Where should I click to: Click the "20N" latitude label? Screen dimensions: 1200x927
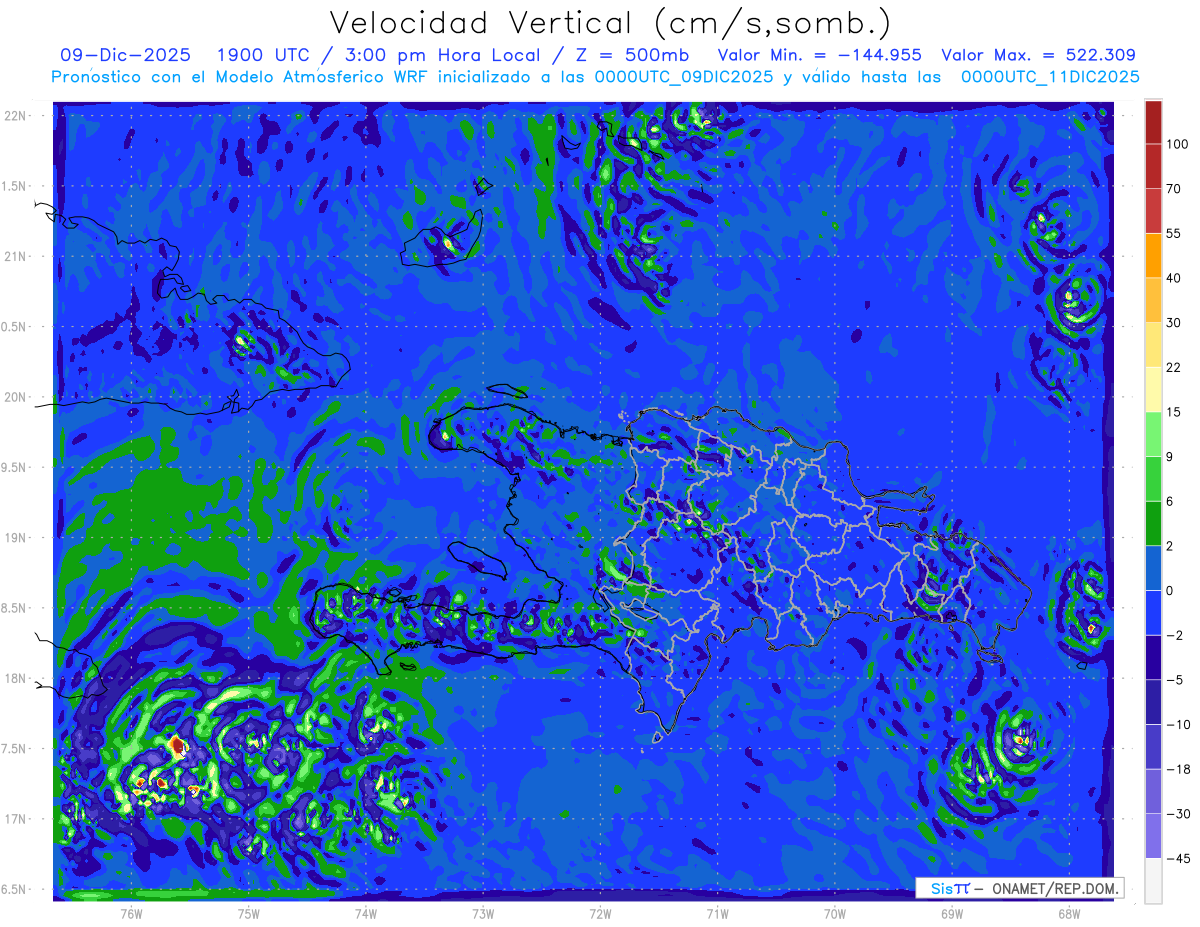[15, 397]
